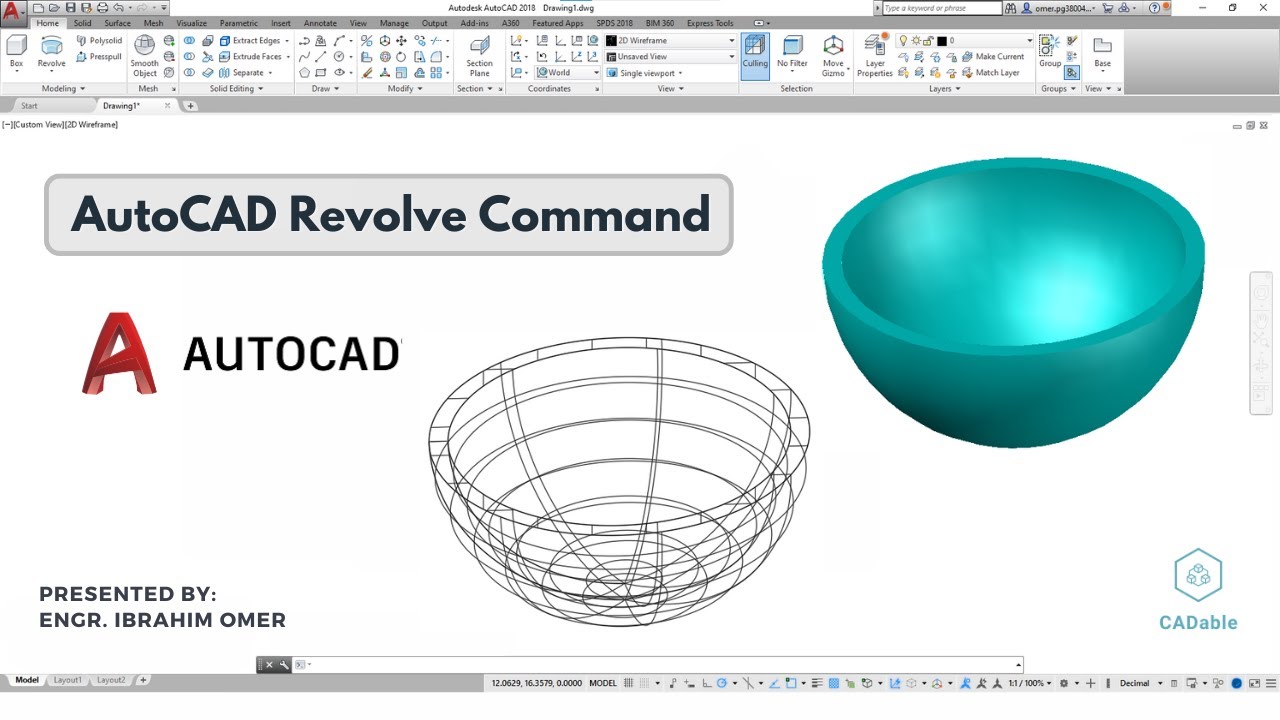The width and height of the screenshot is (1280, 720).
Task: Expand the Solid Editing panel
Action: click(x=236, y=89)
